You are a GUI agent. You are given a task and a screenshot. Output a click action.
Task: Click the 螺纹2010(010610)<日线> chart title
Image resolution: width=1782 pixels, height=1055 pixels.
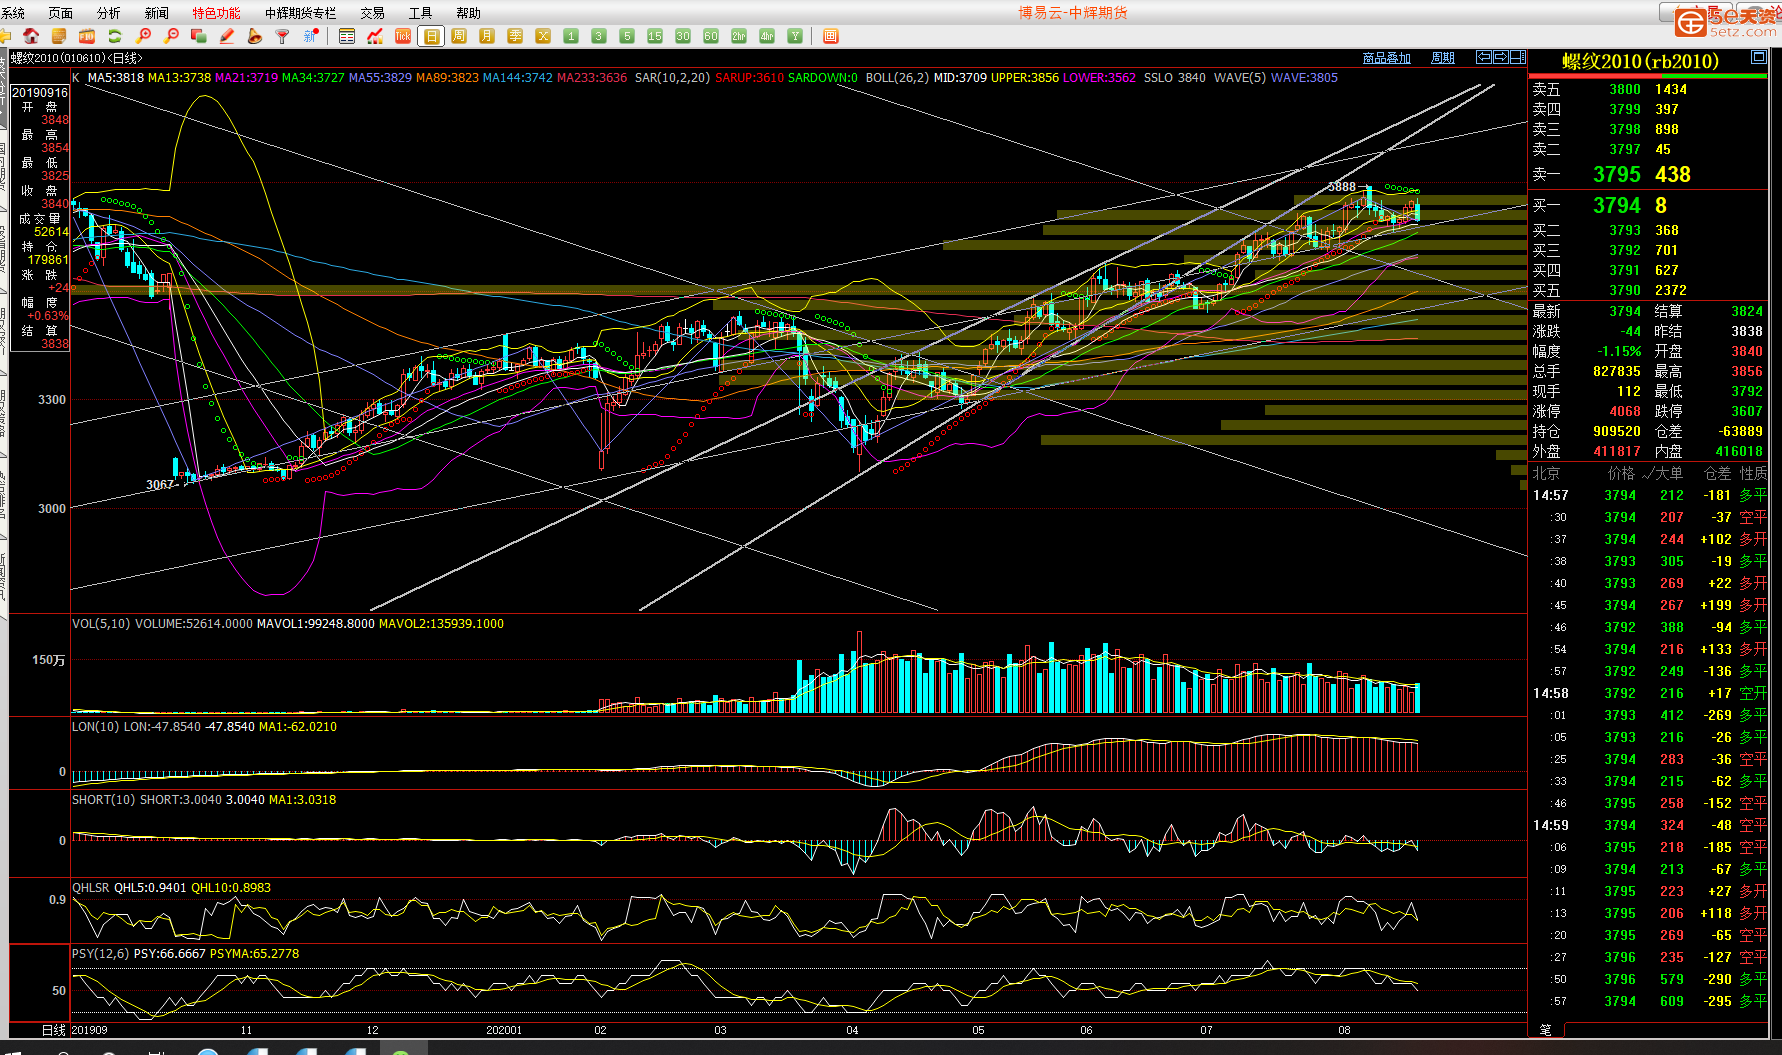click(x=77, y=58)
